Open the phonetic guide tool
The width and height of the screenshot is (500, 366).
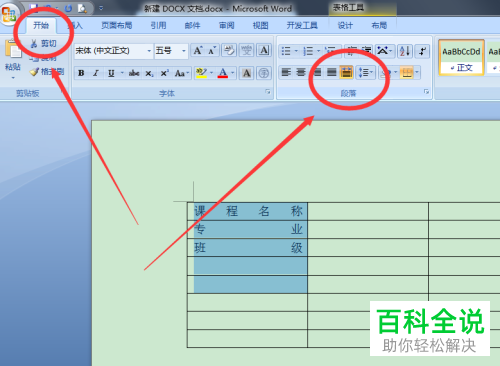coord(247,51)
